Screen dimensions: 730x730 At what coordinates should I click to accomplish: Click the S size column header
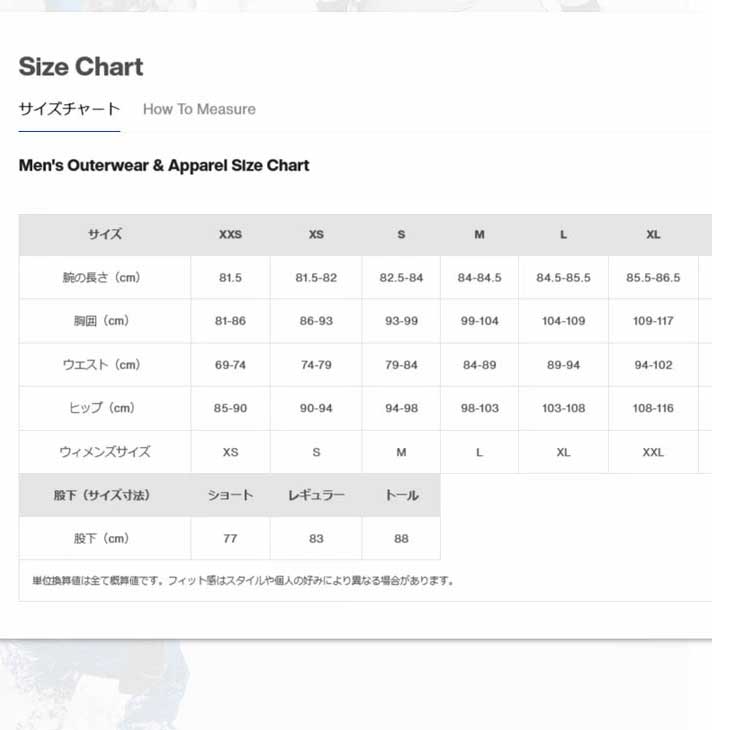(401, 235)
